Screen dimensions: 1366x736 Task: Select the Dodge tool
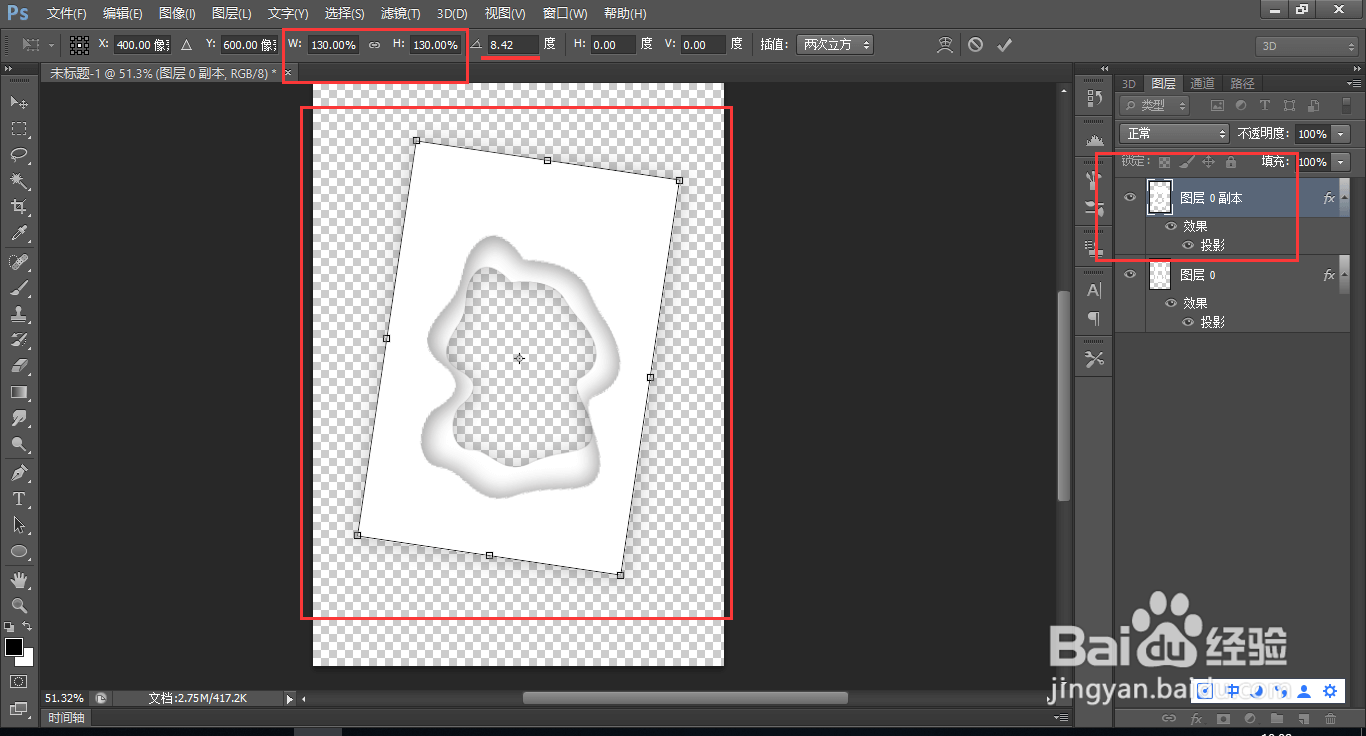pos(19,445)
